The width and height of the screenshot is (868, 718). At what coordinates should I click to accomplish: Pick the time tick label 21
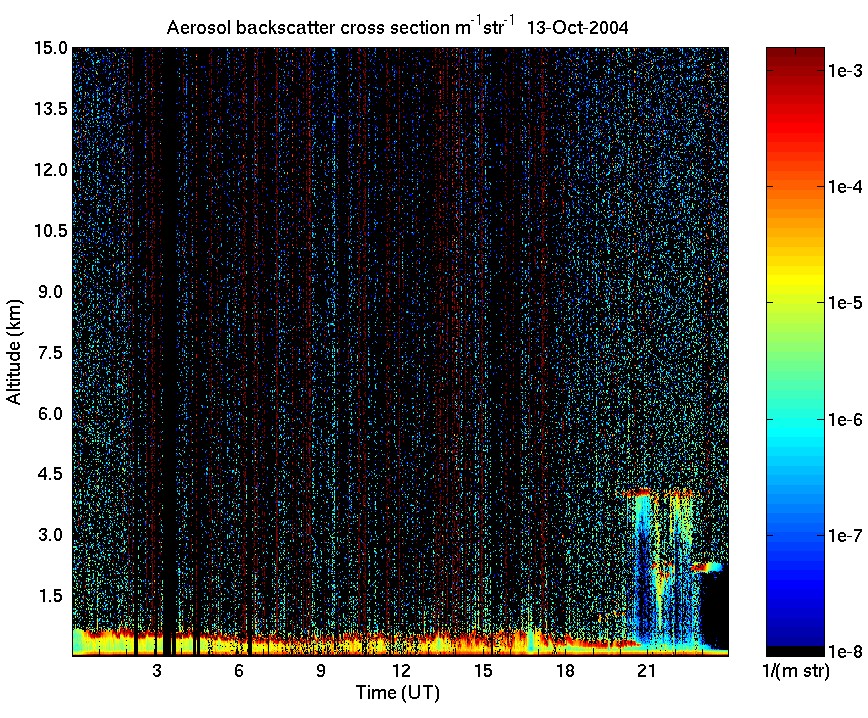(647, 671)
